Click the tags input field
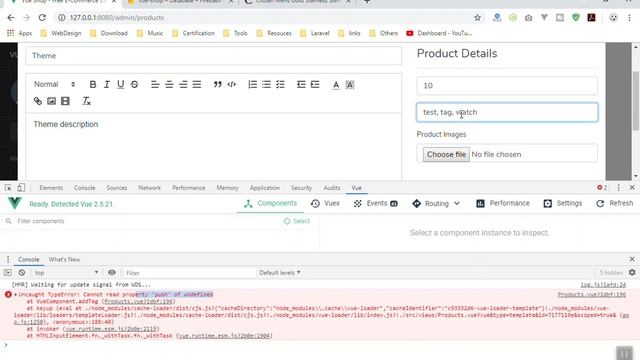The image size is (640, 360). coord(507,112)
